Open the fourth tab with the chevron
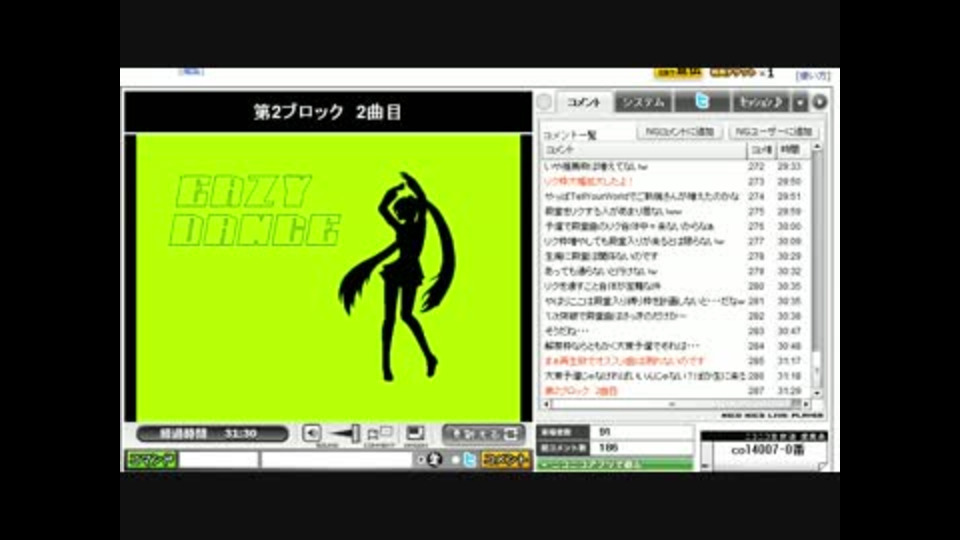Image resolution: width=960 pixels, height=540 pixels. pos(760,102)
